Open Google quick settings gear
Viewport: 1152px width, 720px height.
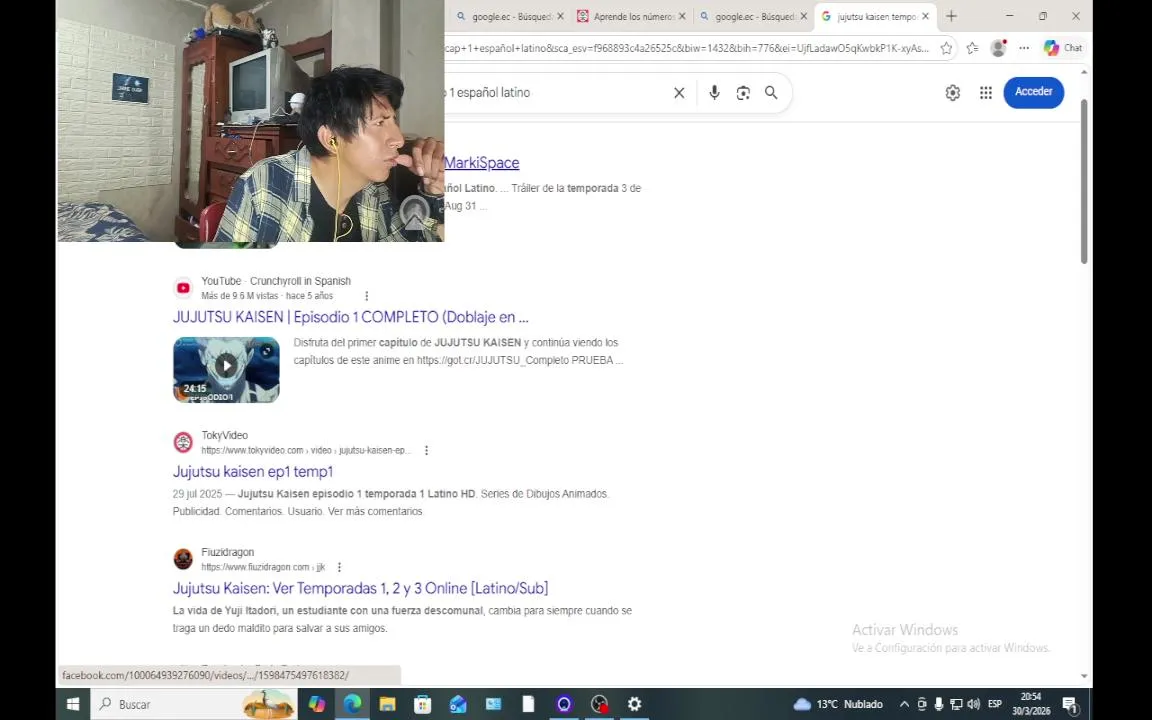click(952, 93)
